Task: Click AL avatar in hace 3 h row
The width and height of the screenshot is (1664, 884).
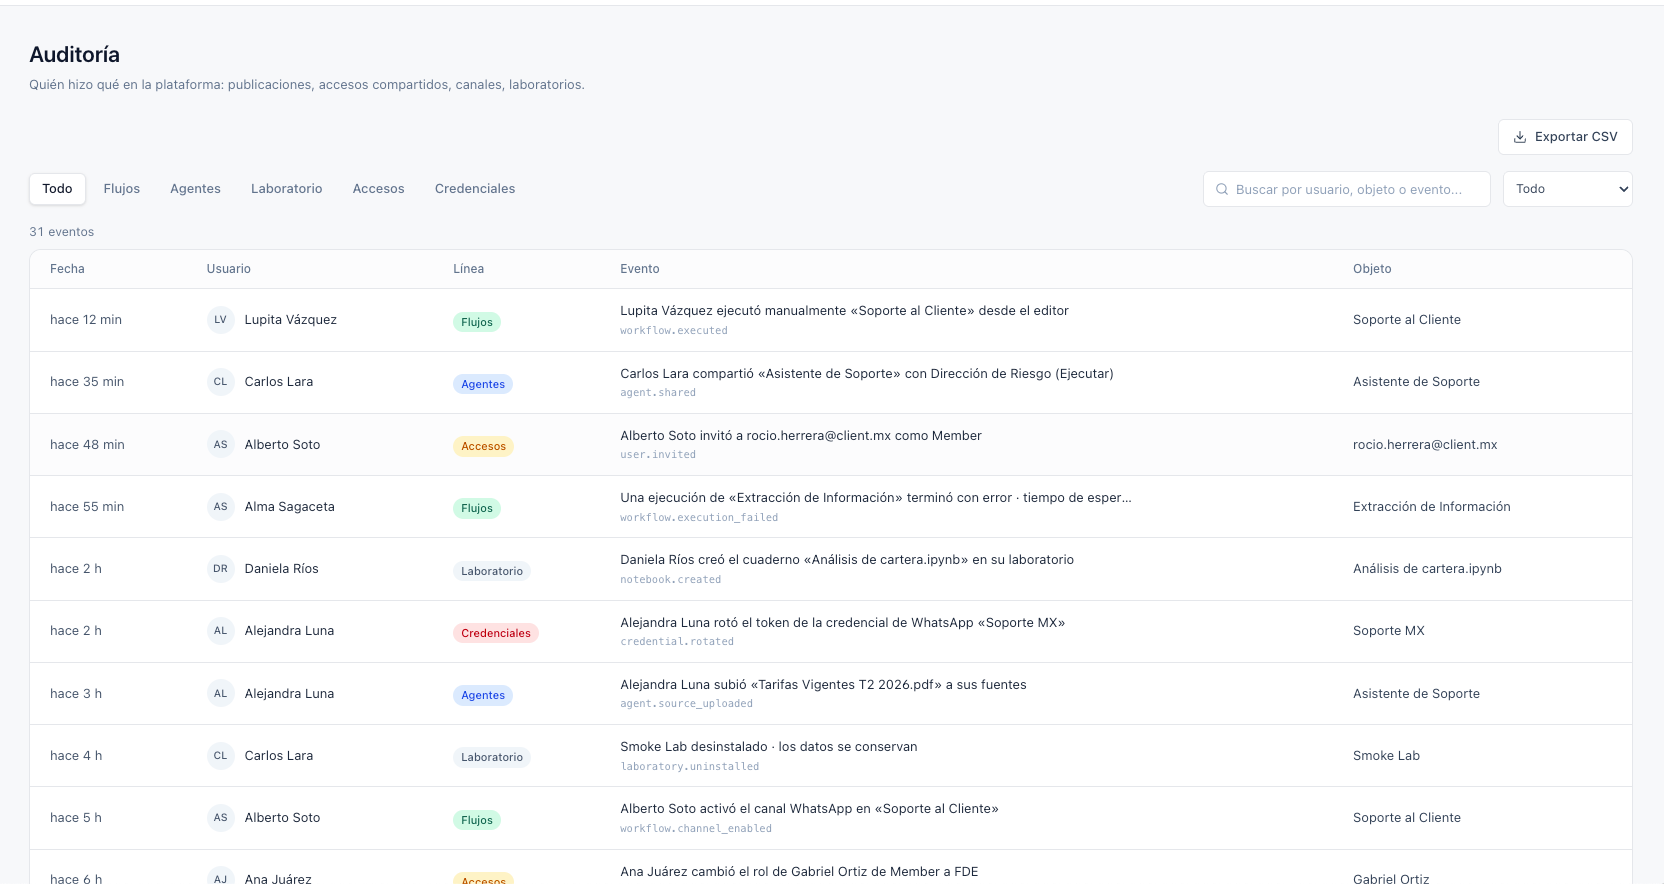Action: (x=221, y=694)
